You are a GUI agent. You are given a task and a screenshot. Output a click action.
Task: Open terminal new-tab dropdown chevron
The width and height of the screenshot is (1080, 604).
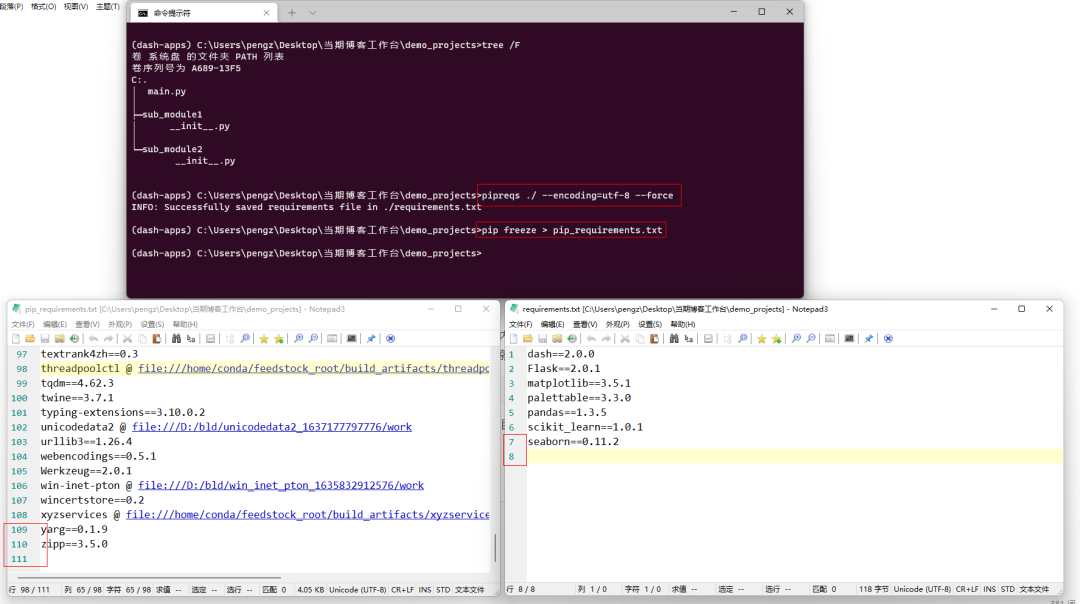pos(312,12)
